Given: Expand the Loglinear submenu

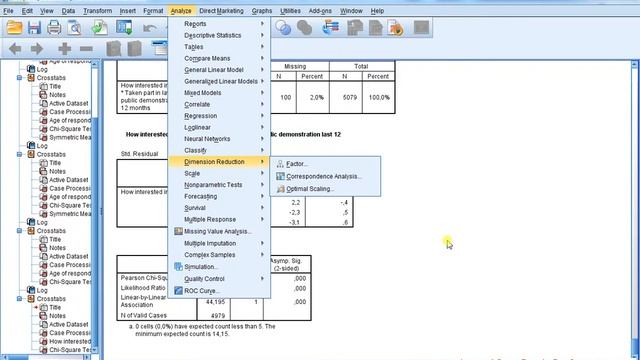Looking at the screenshot, I should [x=219, y=127].
